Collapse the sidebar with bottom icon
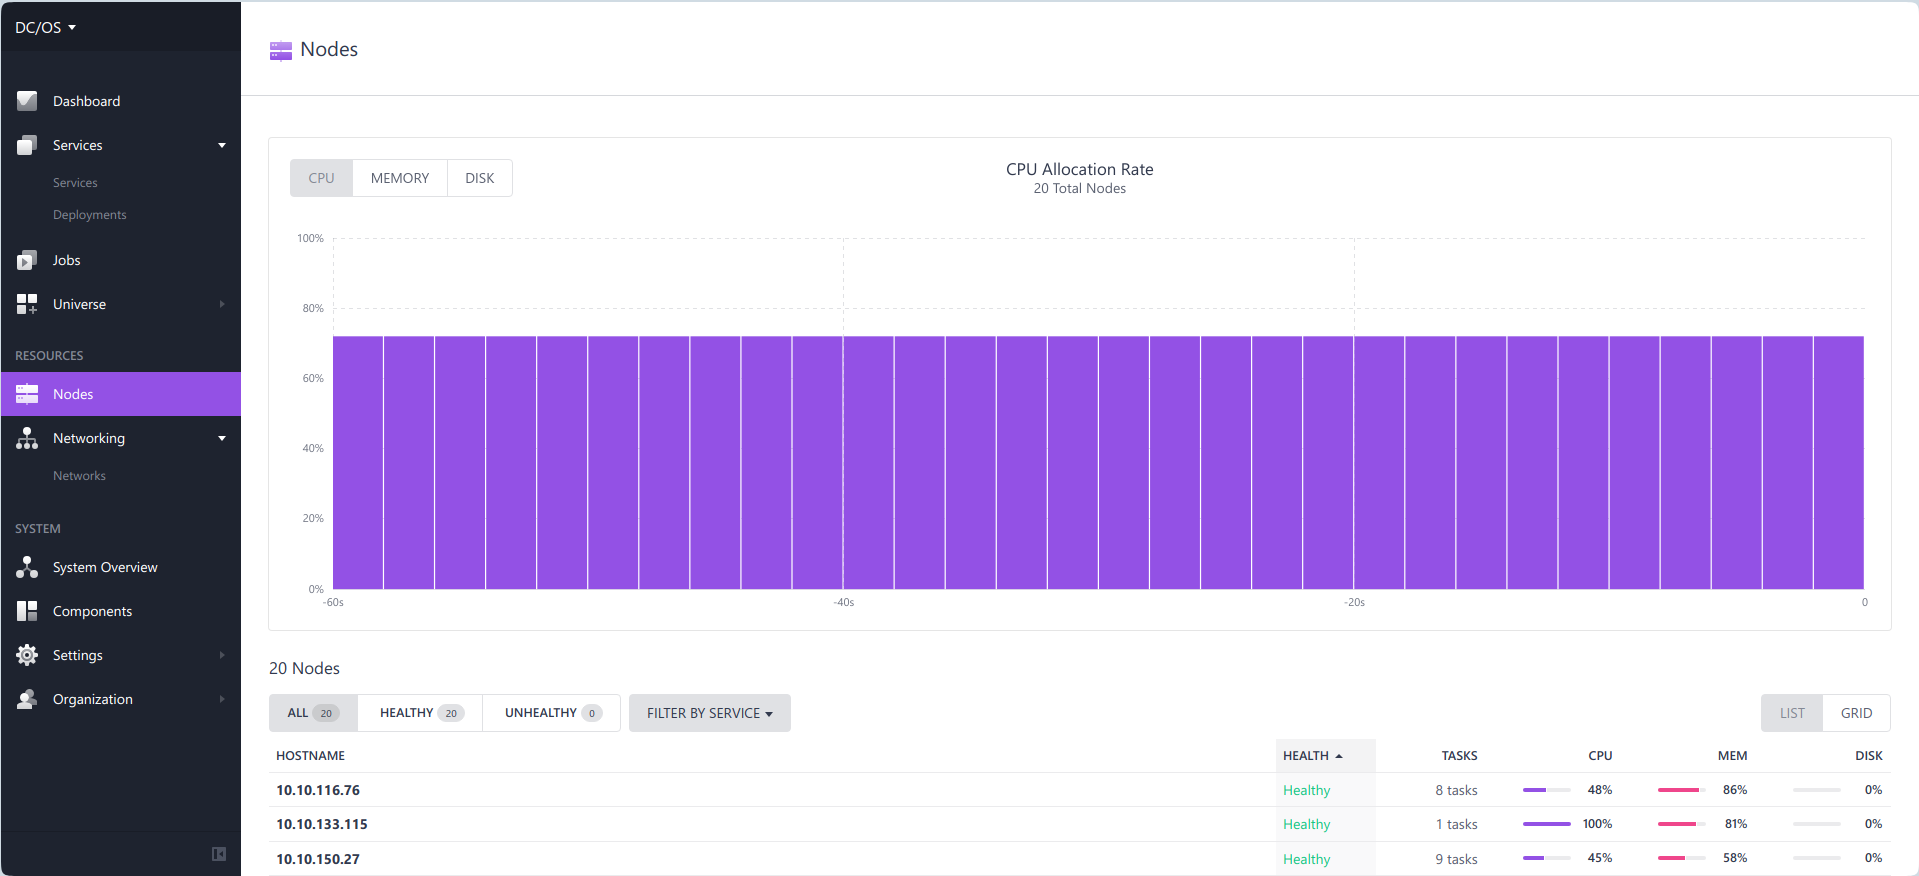This screenshot has height=876, width=1919. pyautogui.click(x=219, y=854)
